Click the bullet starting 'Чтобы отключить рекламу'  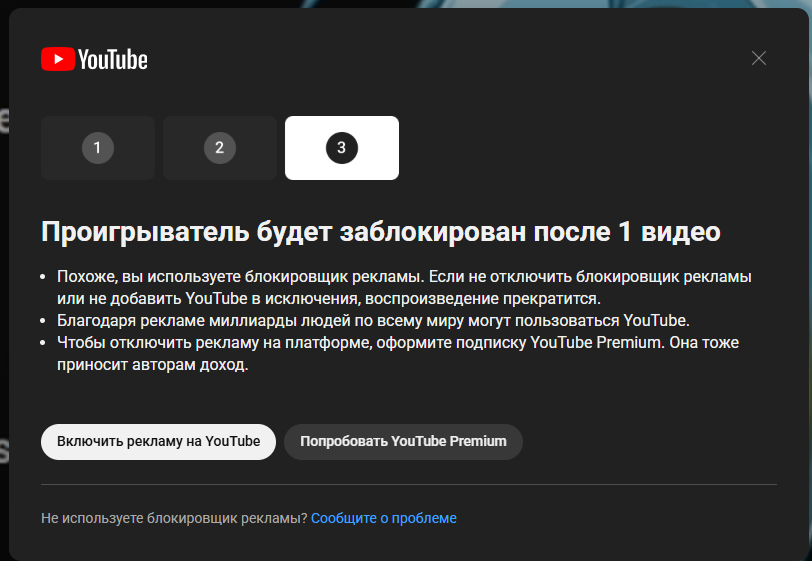coord(398,353)
